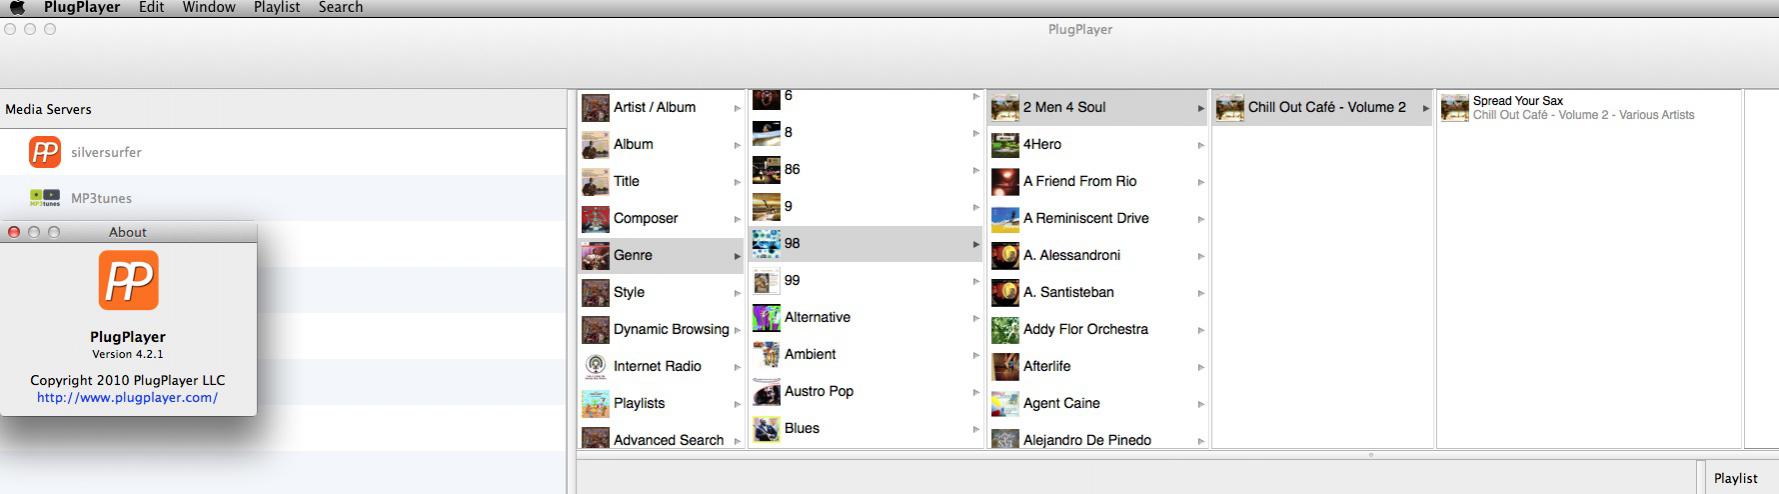Open the Playlists folder icon
This screenshot has height=494, width=1779.
click(595, 403)
